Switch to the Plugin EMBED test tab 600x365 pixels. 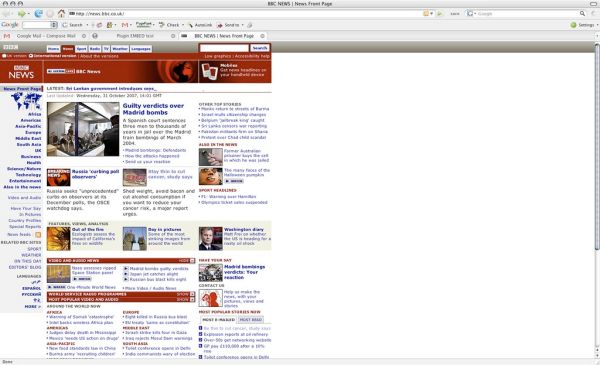click(135, 36)
